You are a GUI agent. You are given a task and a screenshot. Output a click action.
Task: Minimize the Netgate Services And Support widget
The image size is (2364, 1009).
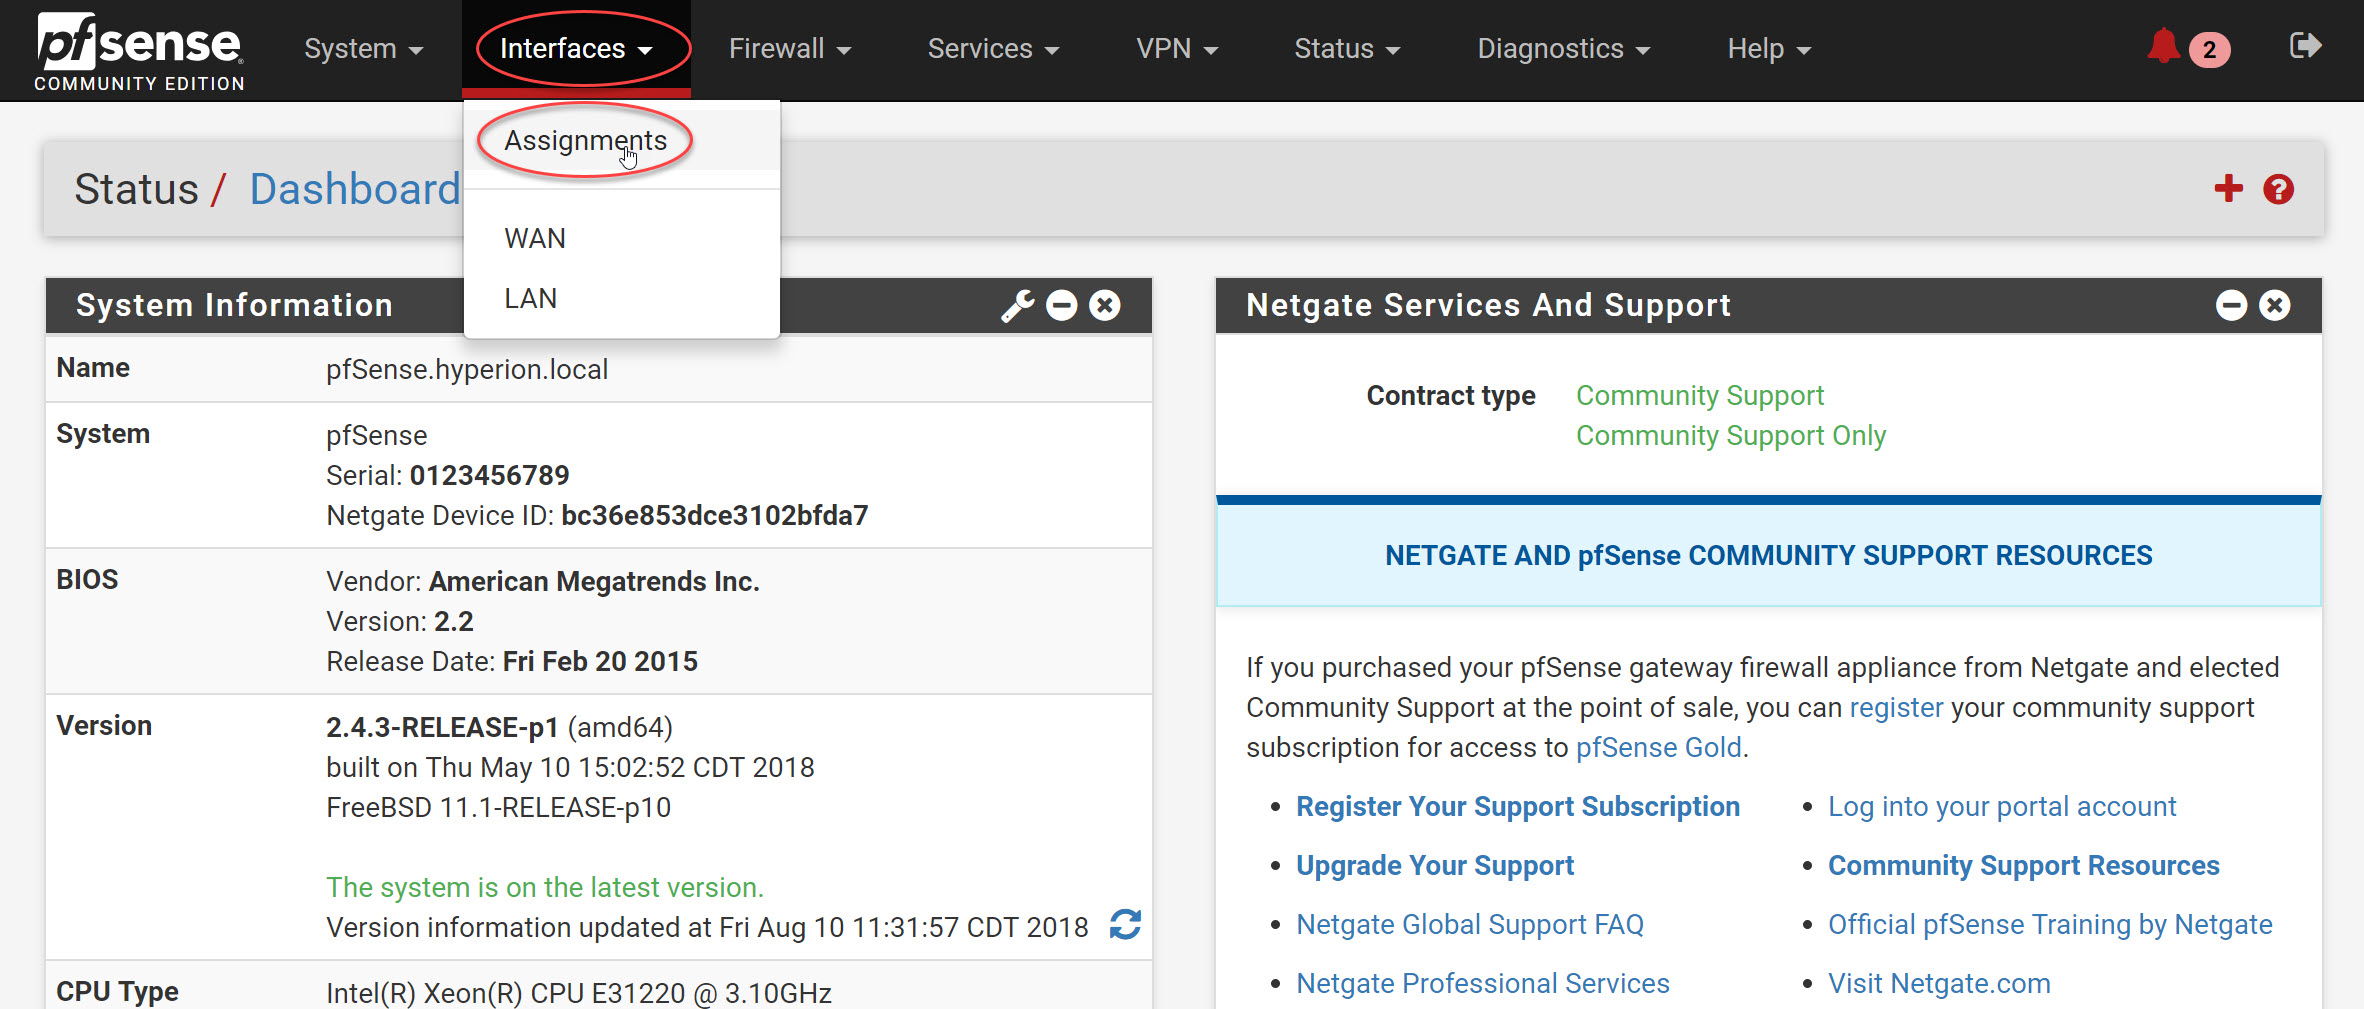(2231, 305)
